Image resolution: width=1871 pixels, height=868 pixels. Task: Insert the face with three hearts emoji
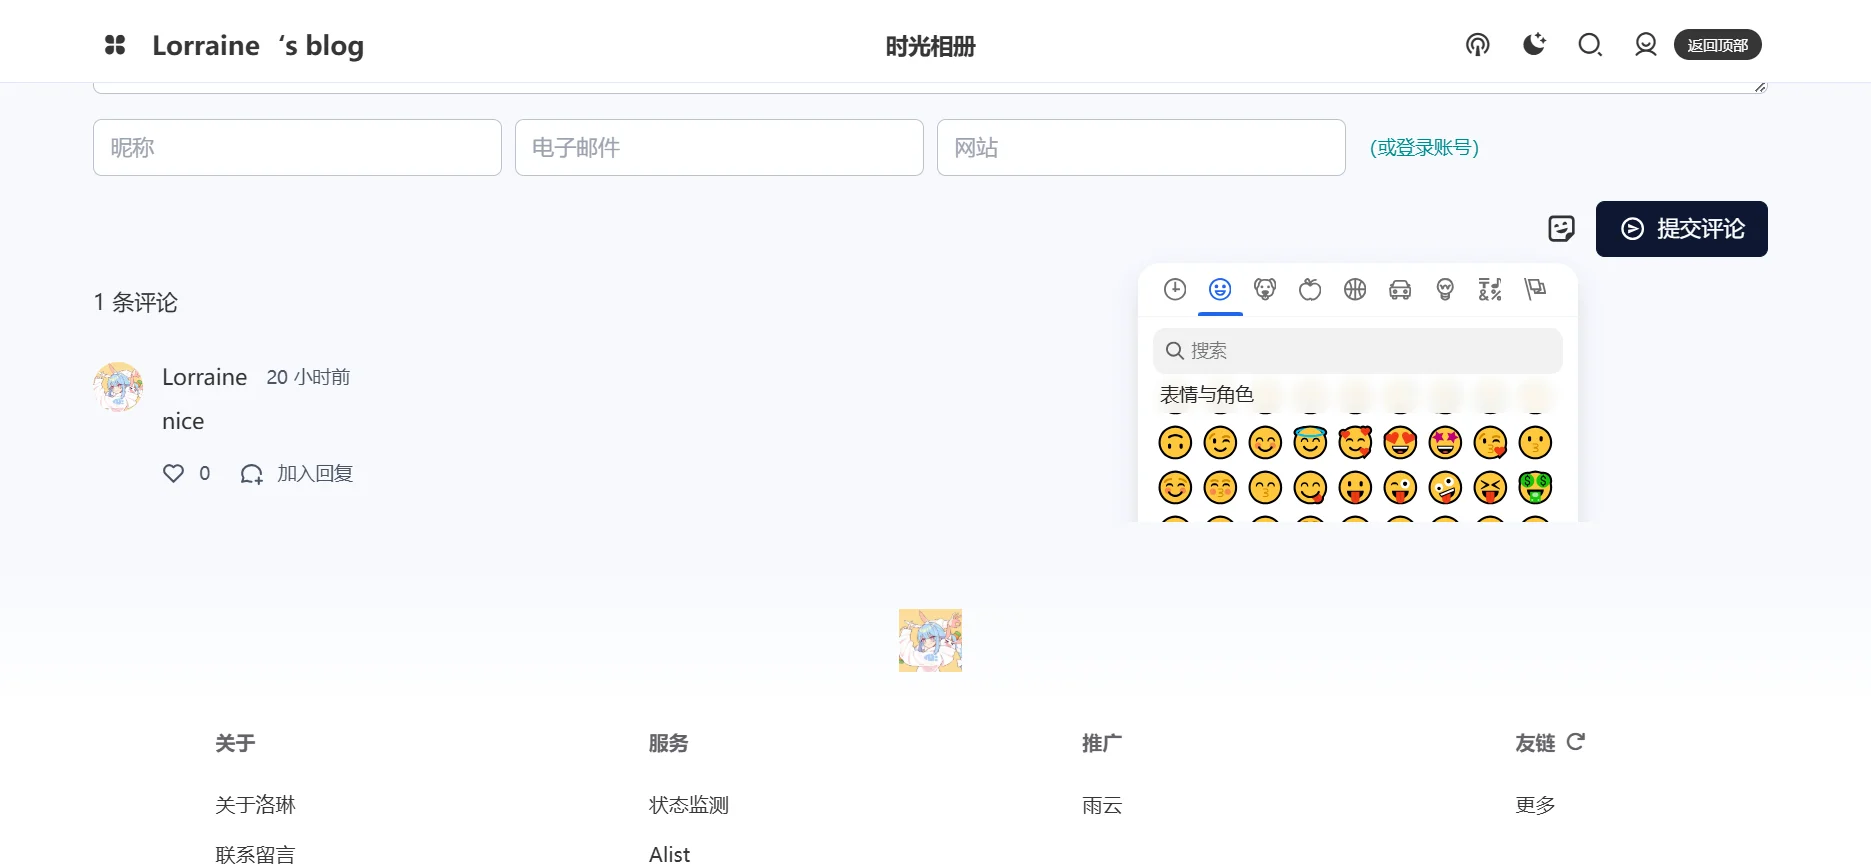(1355, 442)
